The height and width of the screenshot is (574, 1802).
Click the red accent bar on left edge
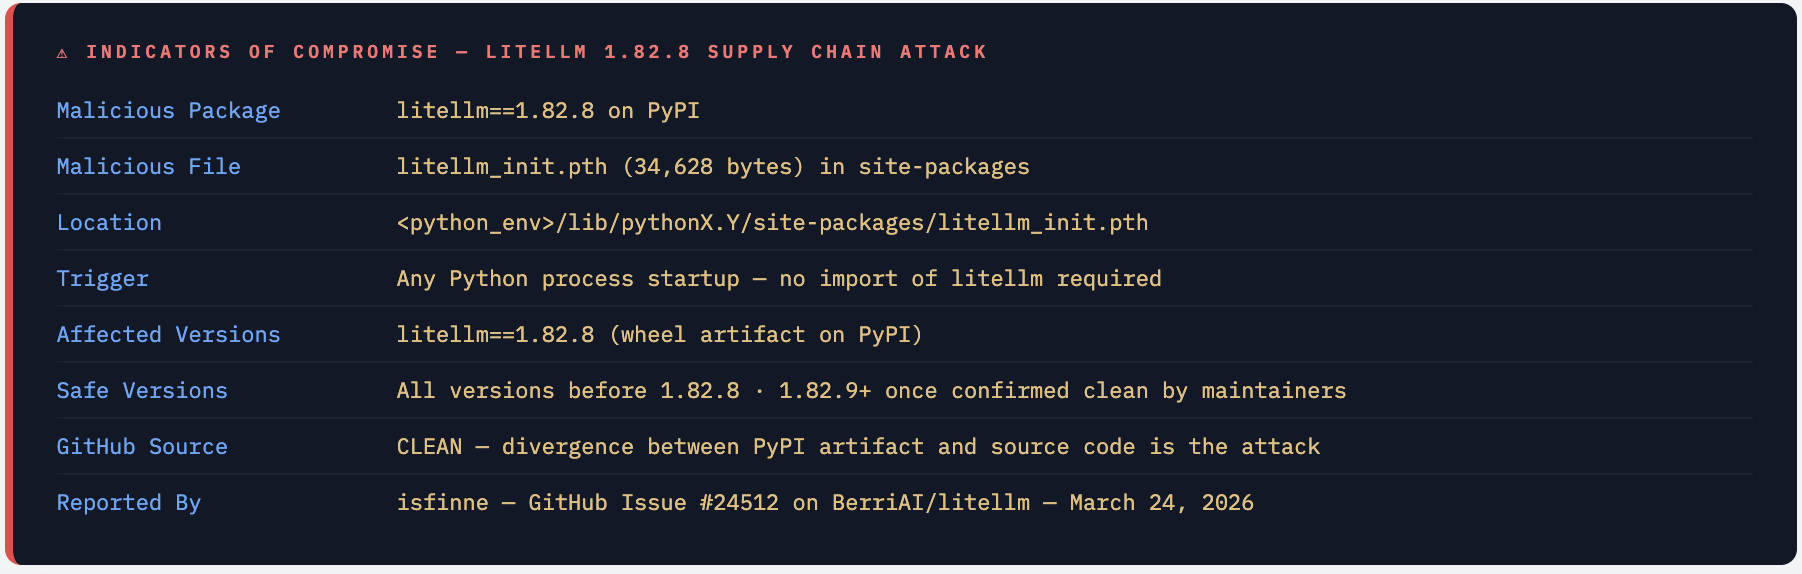(x=9, y=287)
